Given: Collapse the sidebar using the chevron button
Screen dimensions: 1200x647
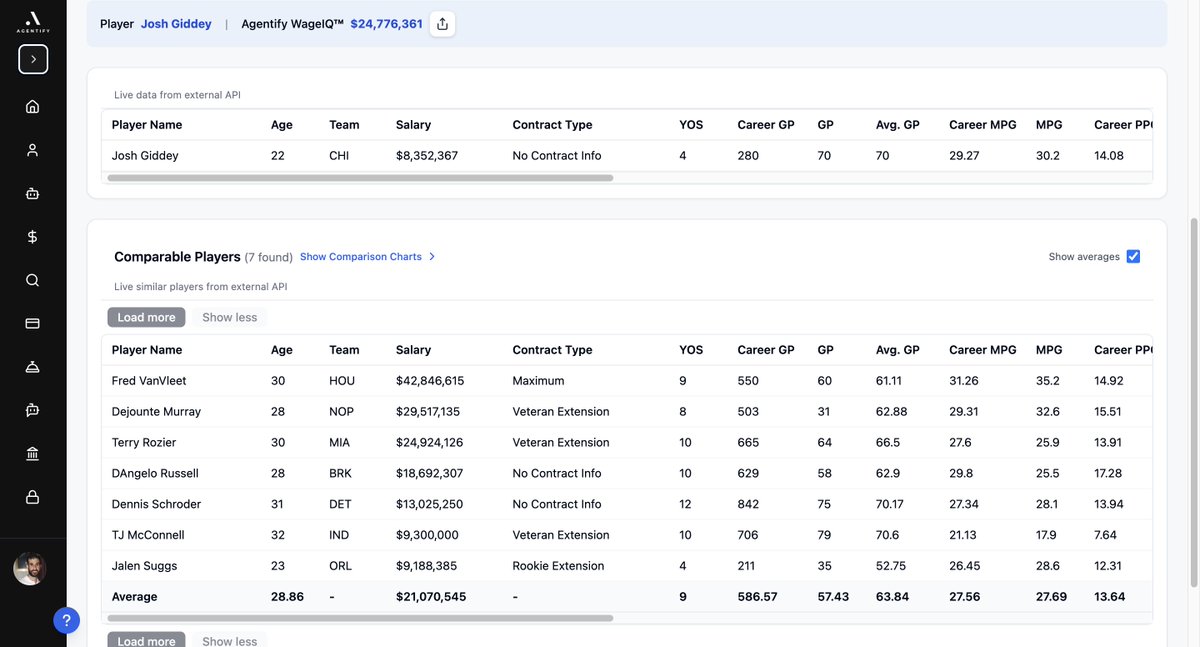Looking at the screenshot, I should pos(32,58).
